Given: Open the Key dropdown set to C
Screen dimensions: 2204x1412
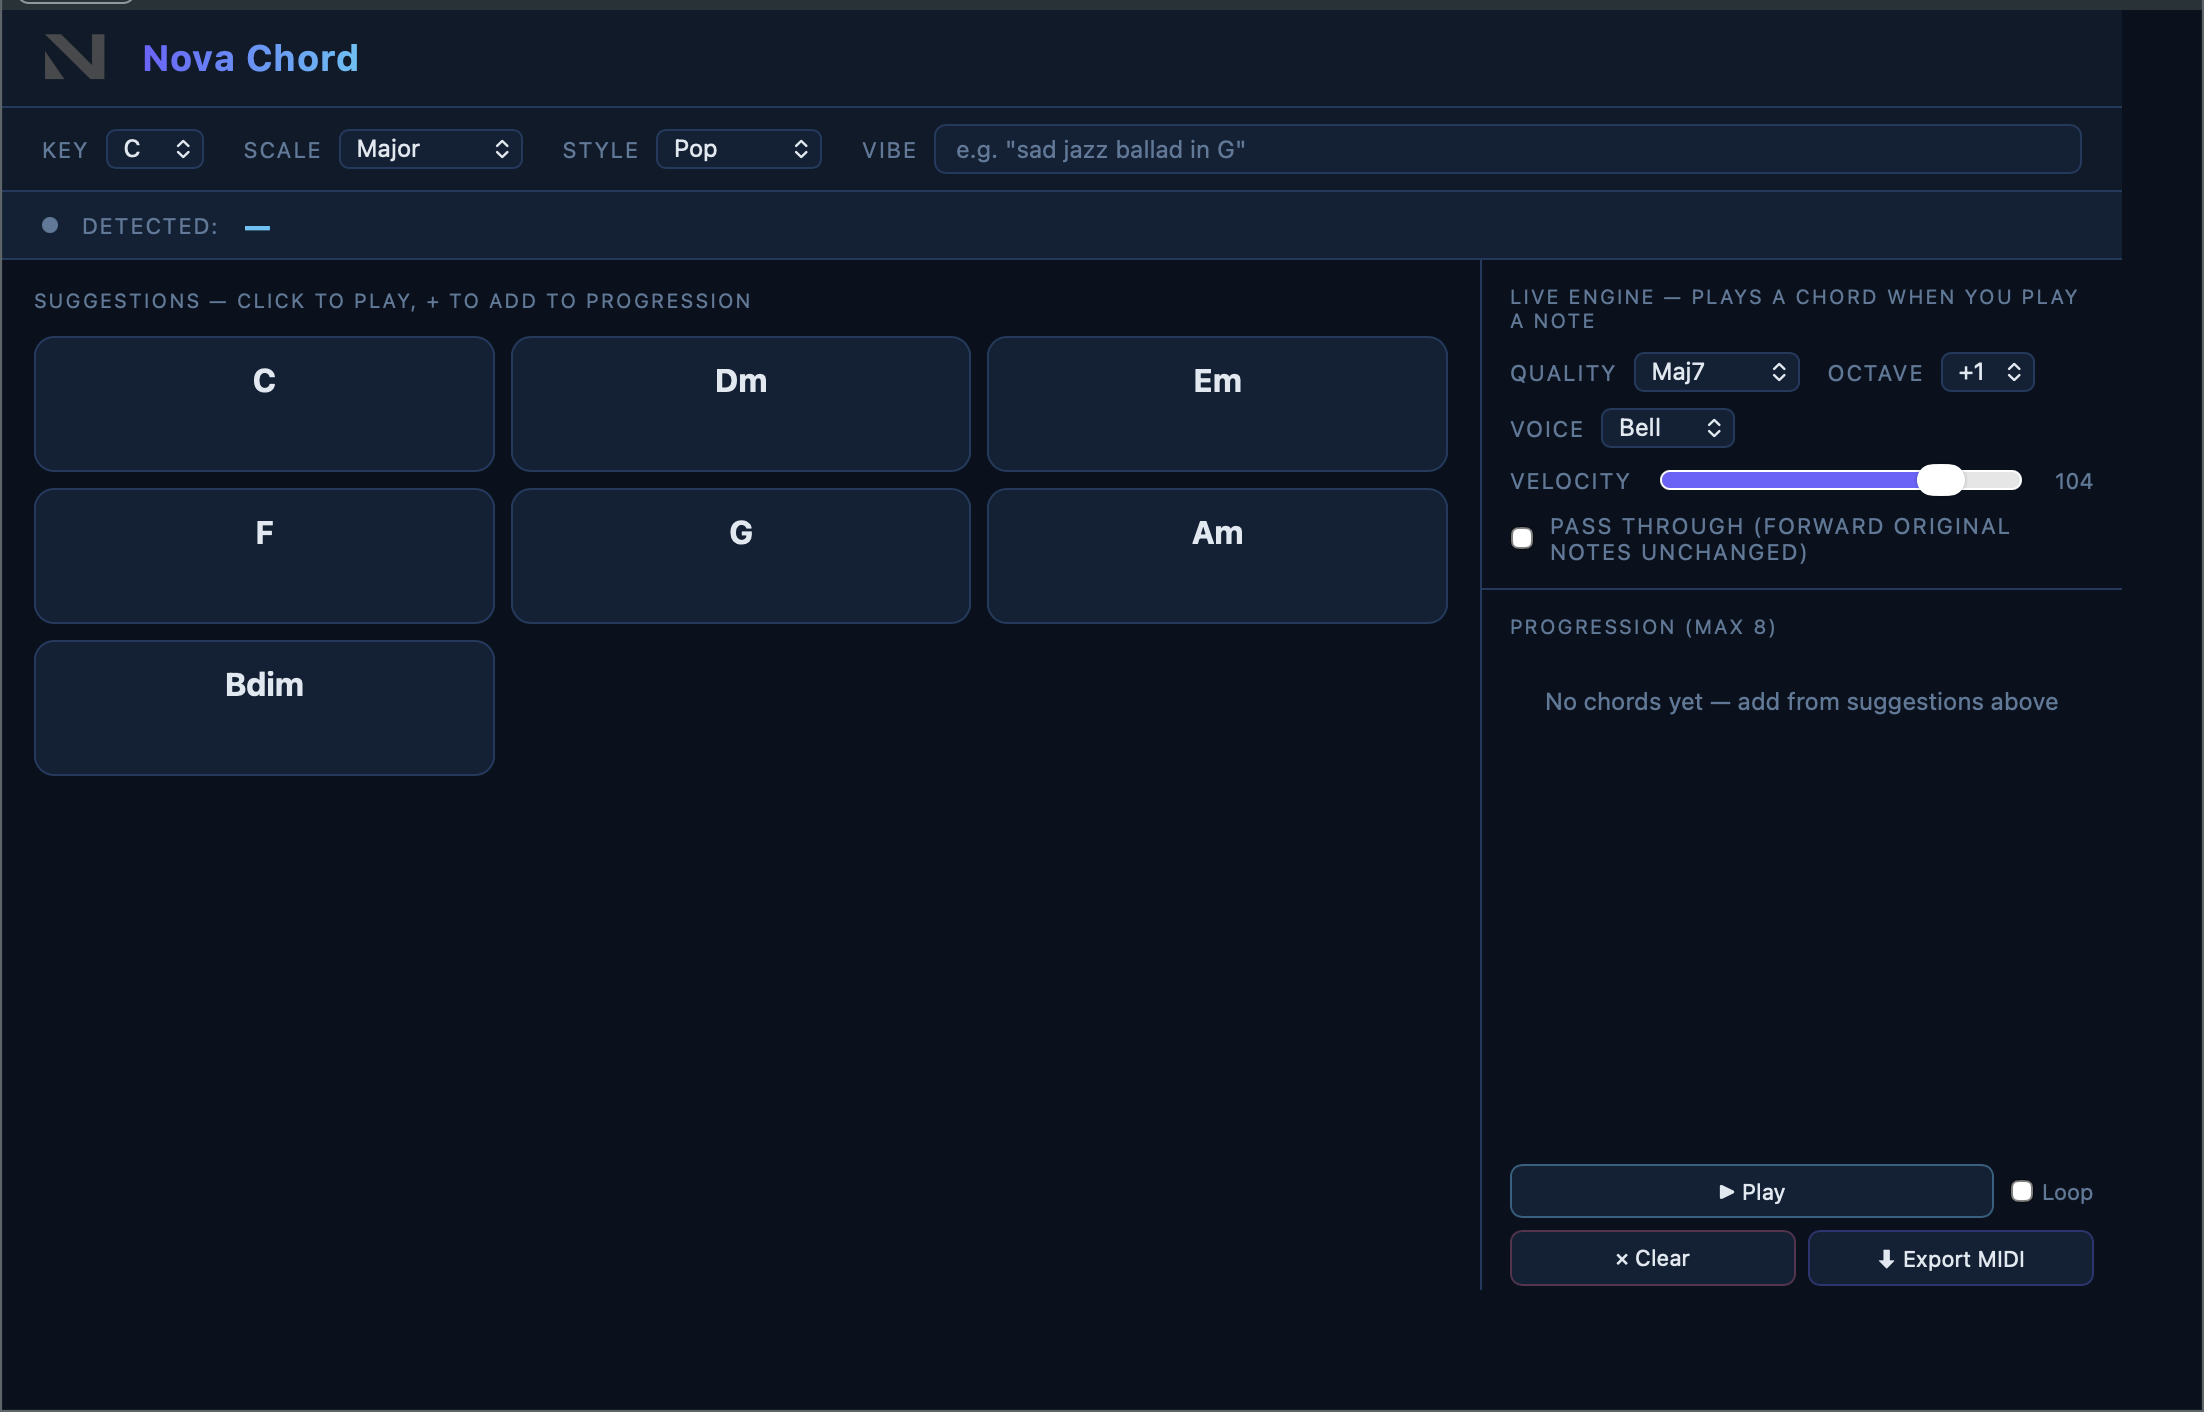Looking at the screenshot, I should point(155,149).
